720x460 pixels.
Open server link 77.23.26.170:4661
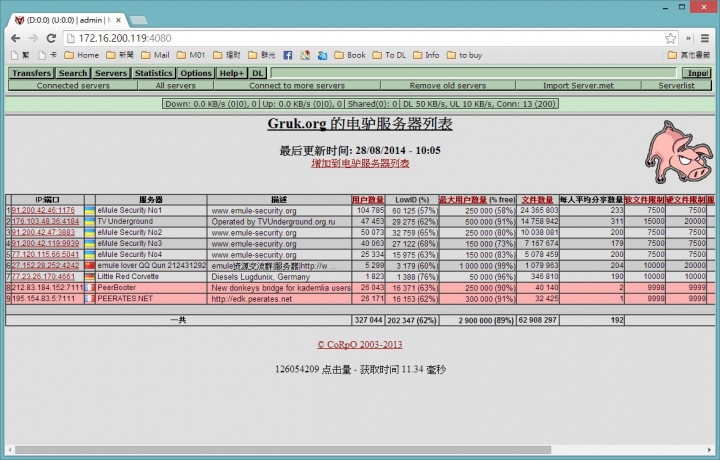coord(43,276)
